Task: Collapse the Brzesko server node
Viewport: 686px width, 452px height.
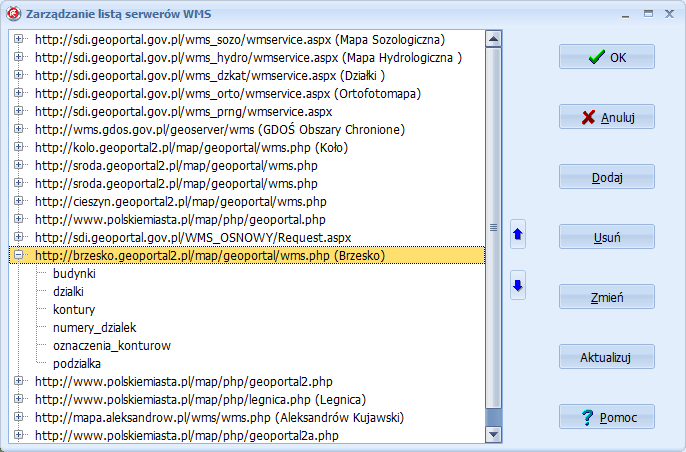Action: [x=18, y=255]
